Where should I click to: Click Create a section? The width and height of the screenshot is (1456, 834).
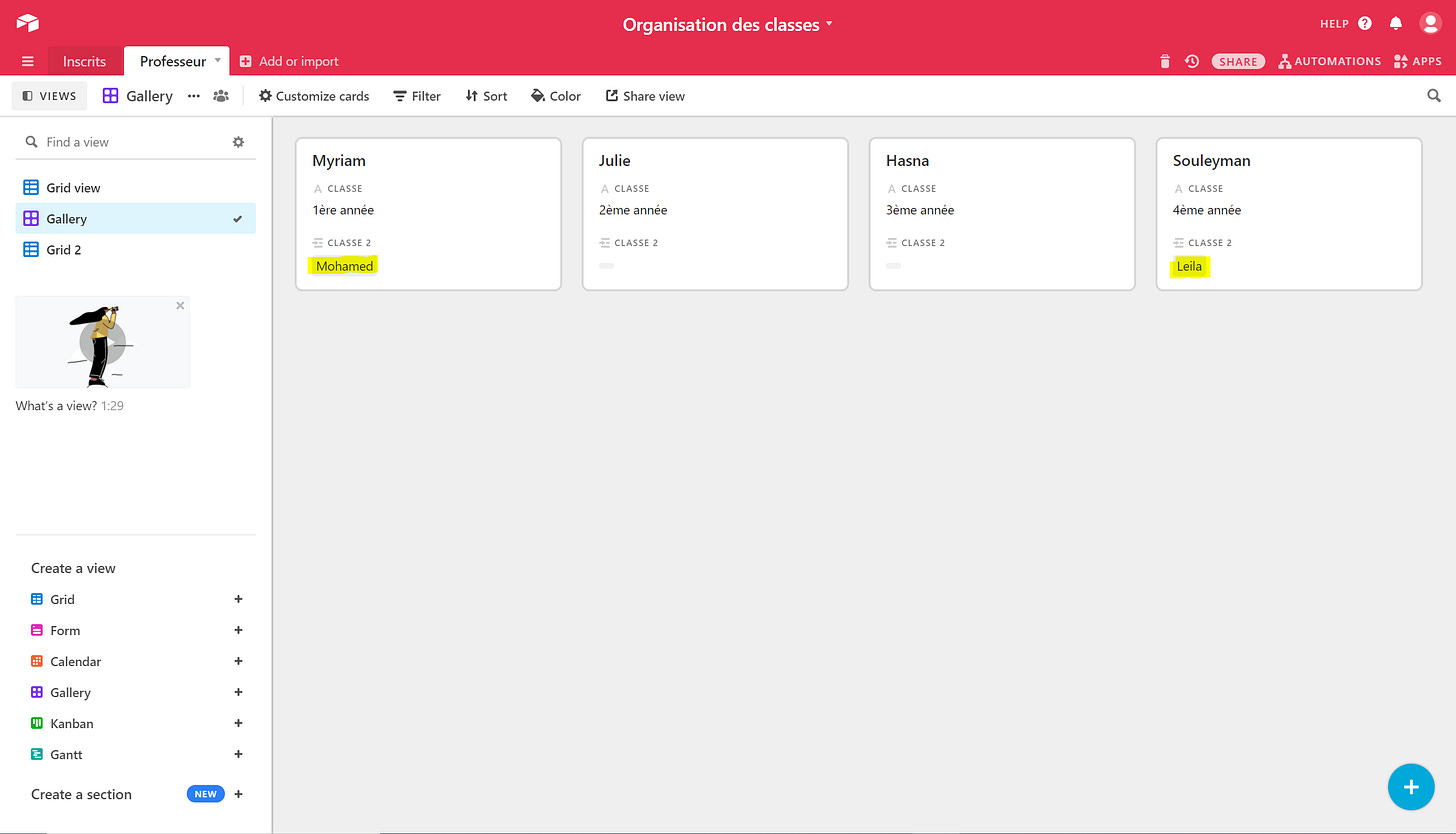(81, 794)
